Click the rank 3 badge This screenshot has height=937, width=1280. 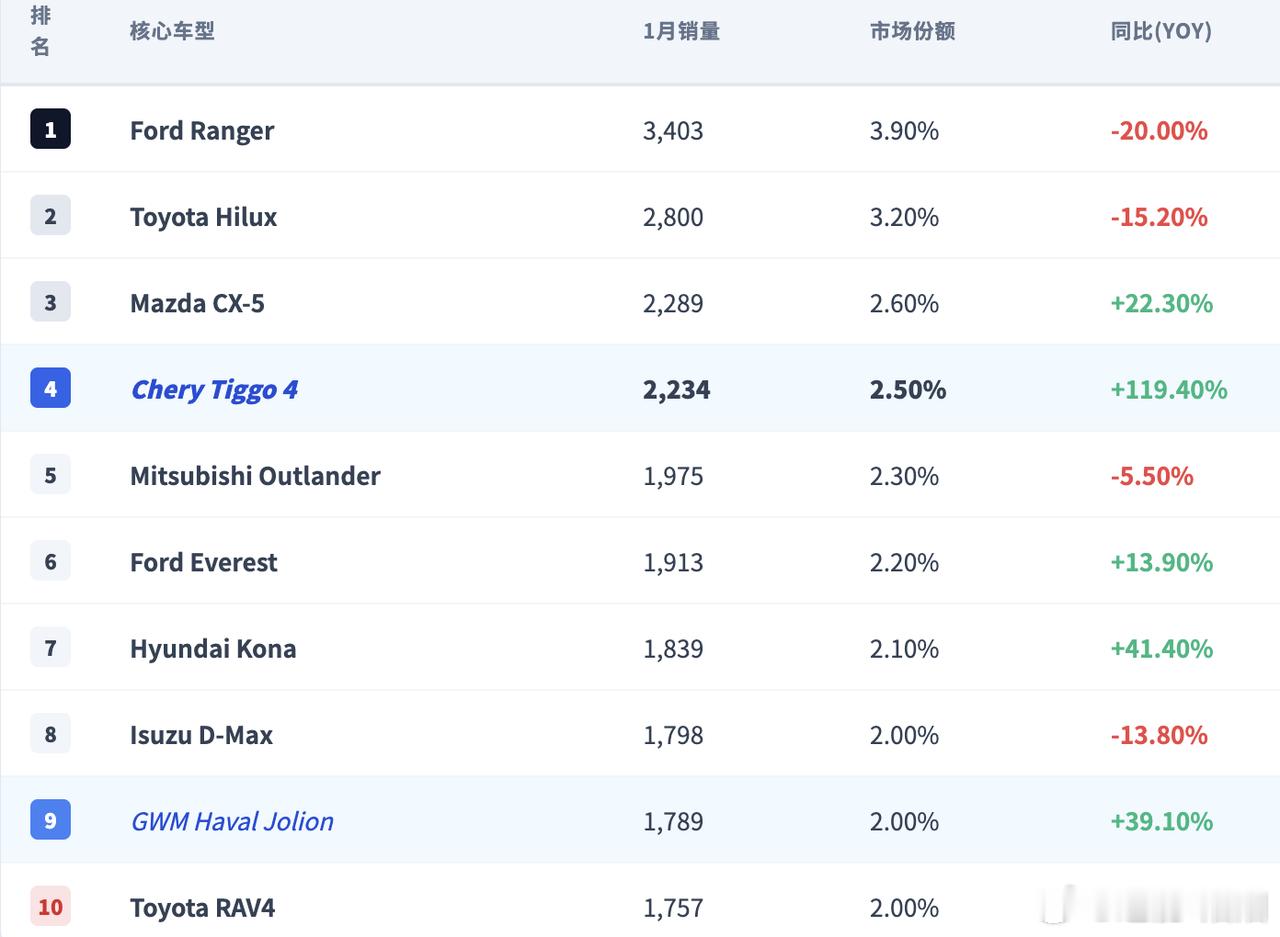(x=50, y=302)
